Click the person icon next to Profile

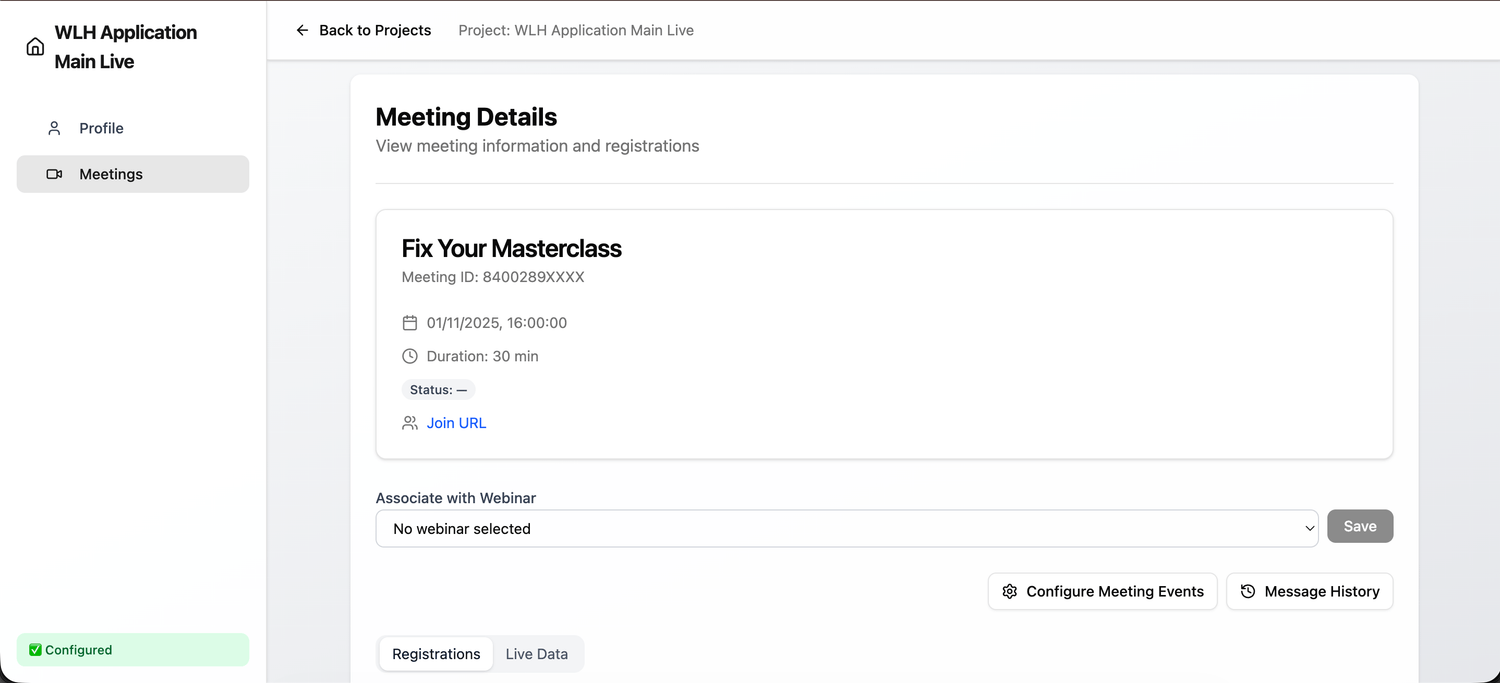tap(54, 128)
